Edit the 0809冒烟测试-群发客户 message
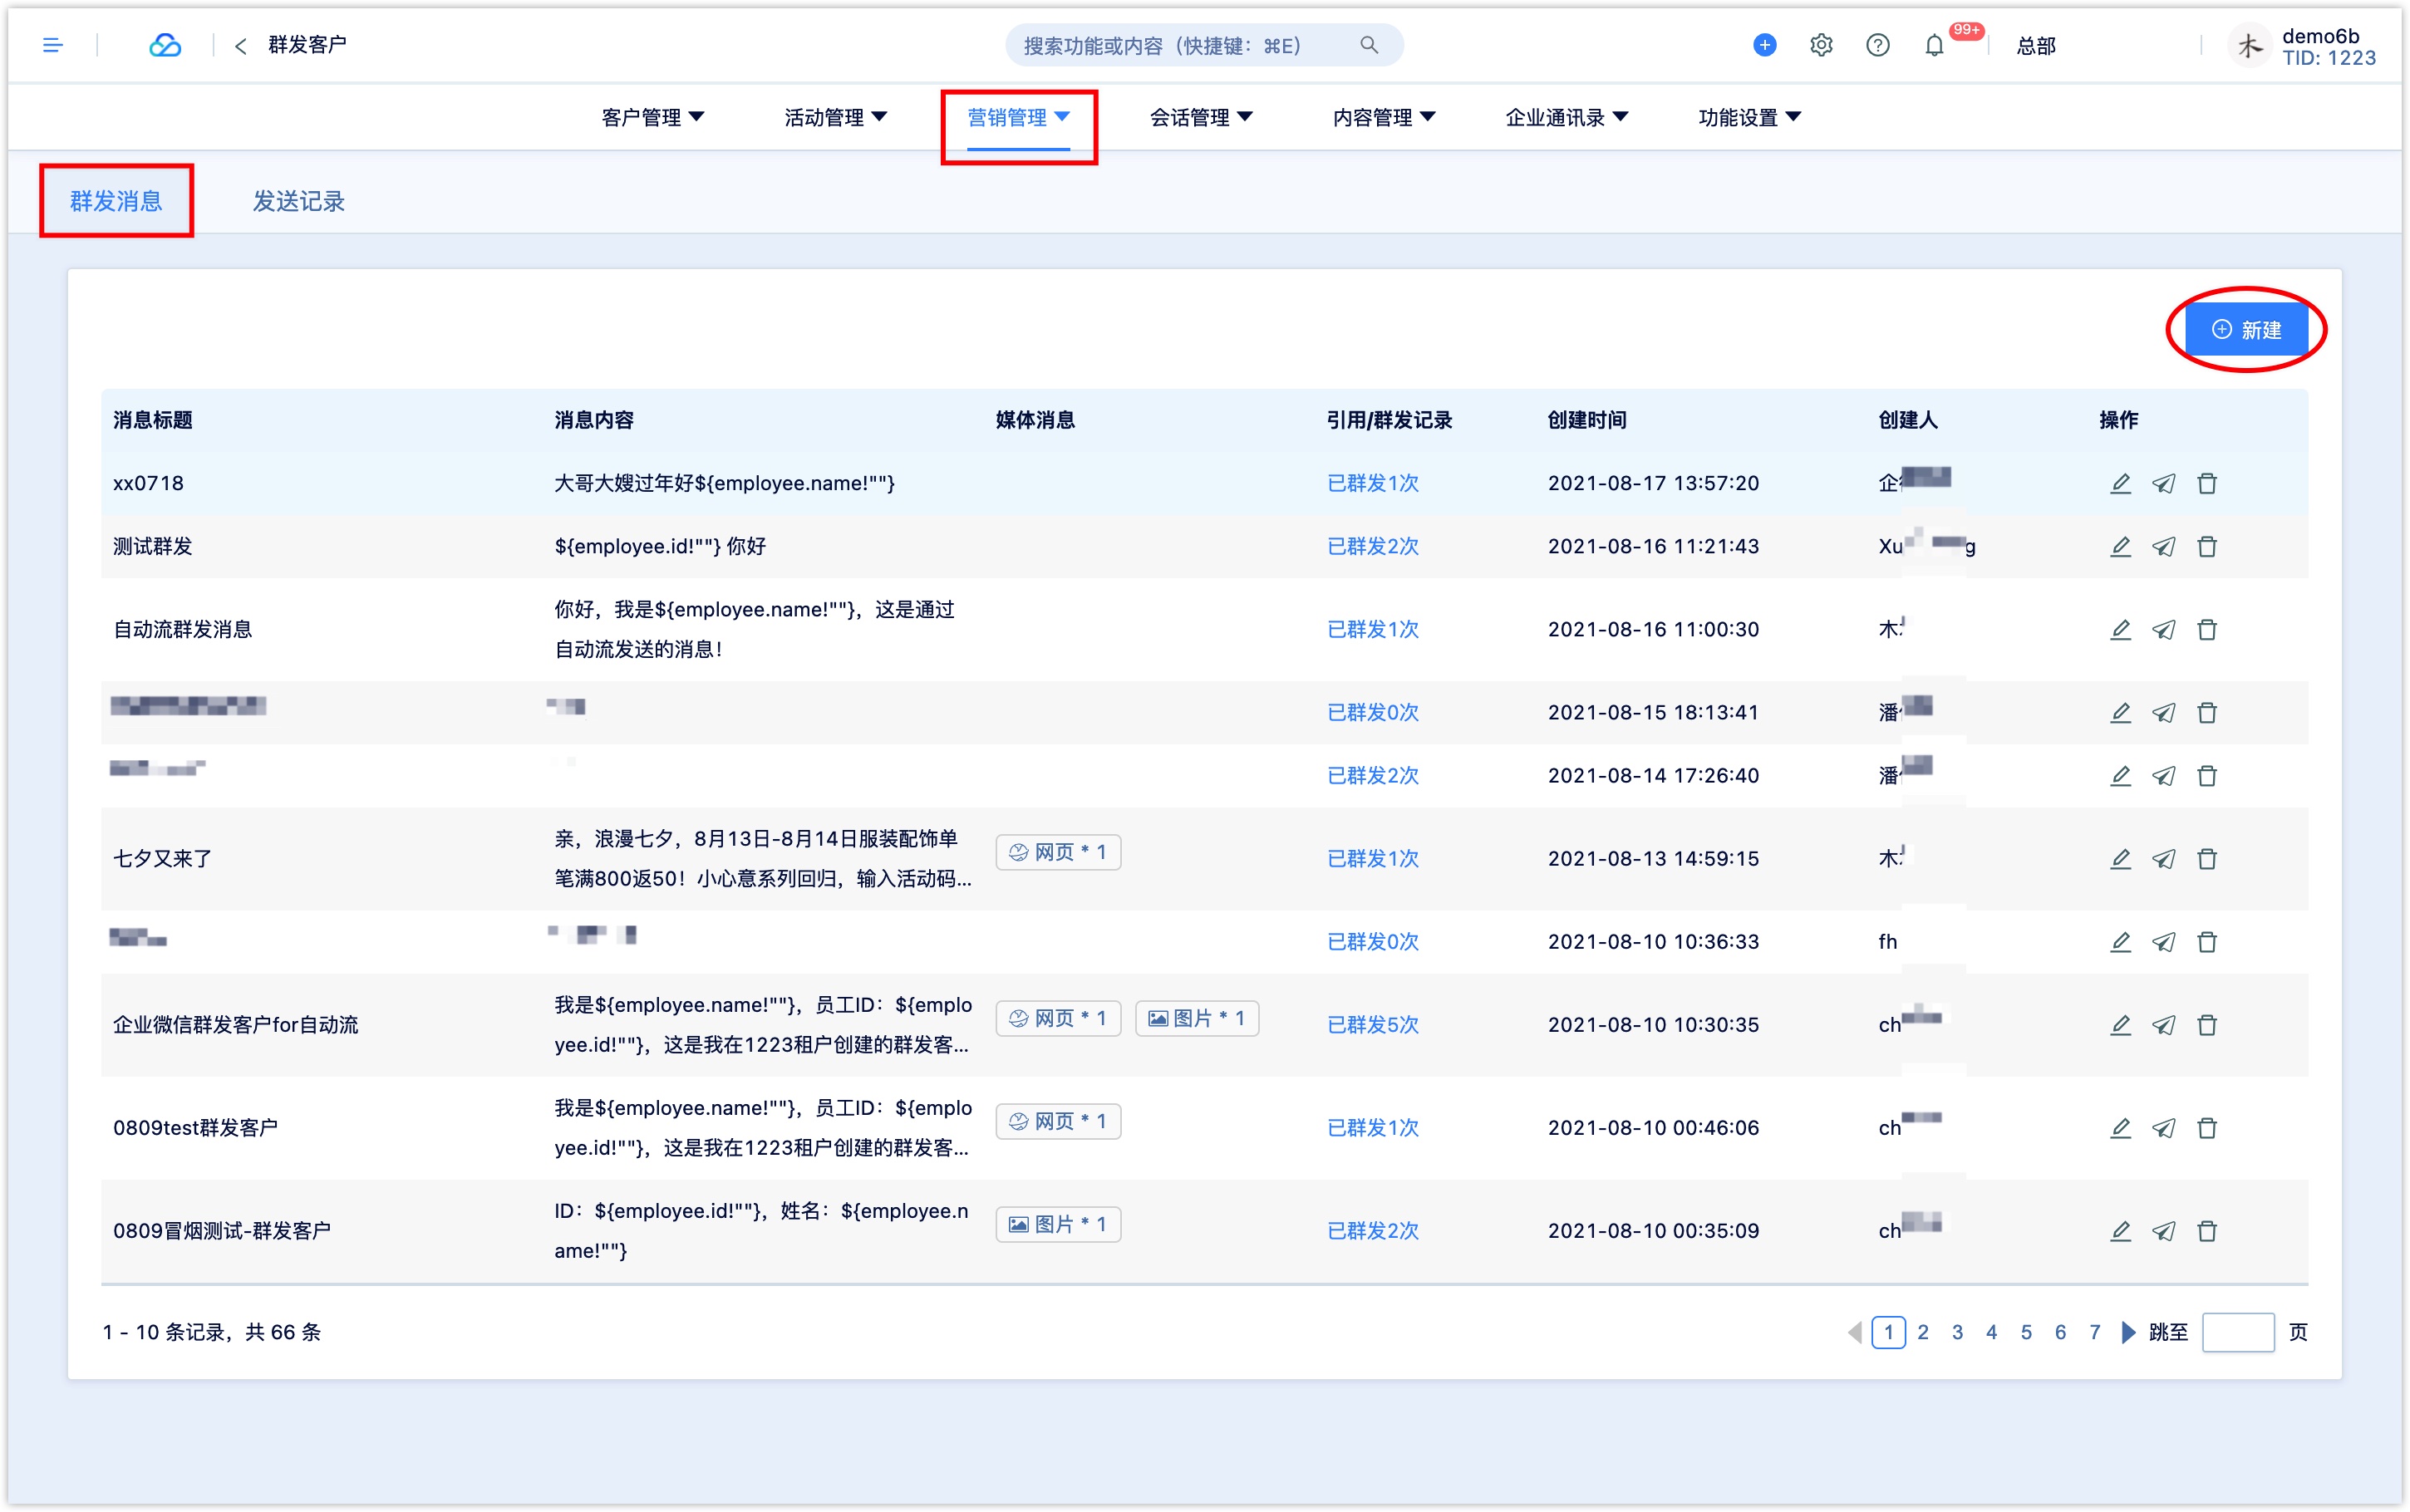This screenshot has height=1512, width=2410. (x=2120, y=1230)
